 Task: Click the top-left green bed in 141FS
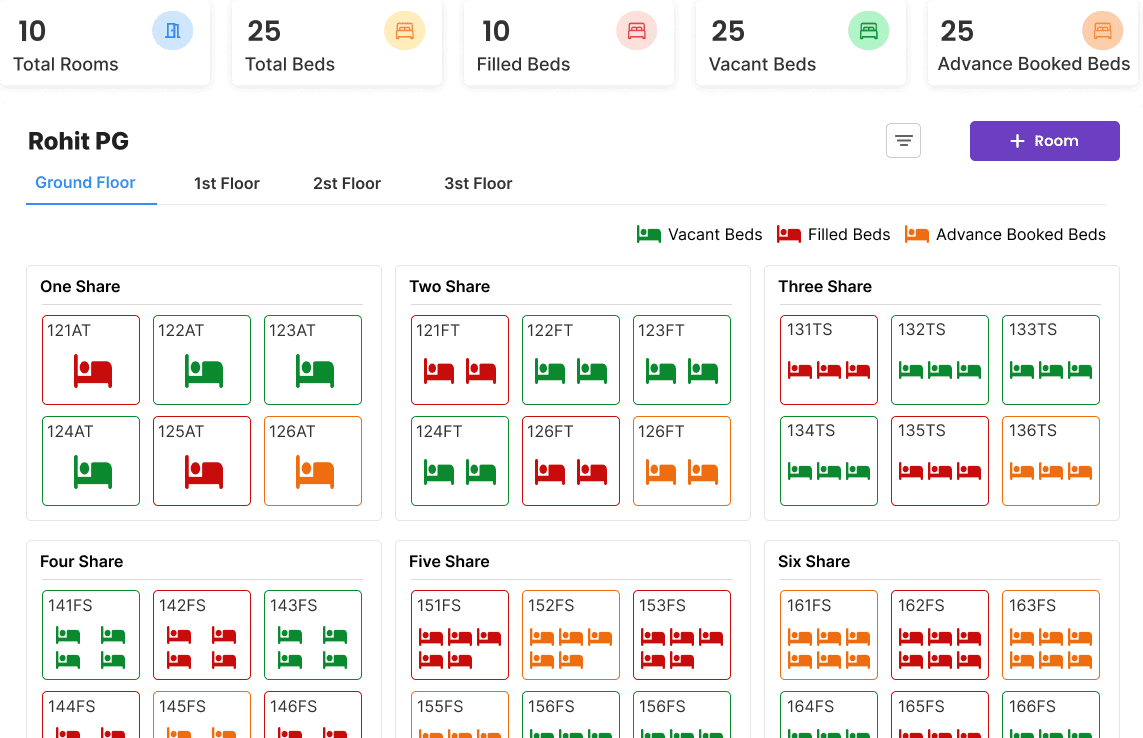pyautogui.click(x=68, y=635)
